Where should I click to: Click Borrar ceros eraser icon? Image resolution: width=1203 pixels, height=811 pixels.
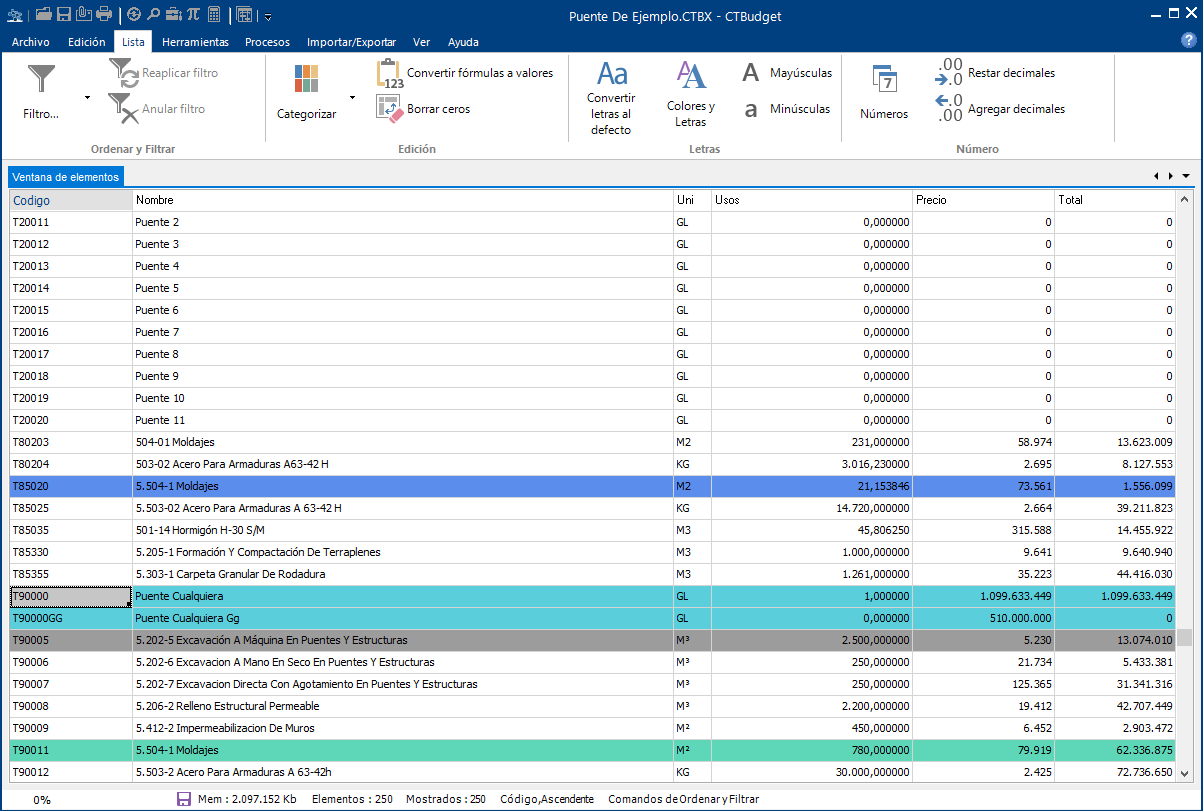click(x=390, y=108)
